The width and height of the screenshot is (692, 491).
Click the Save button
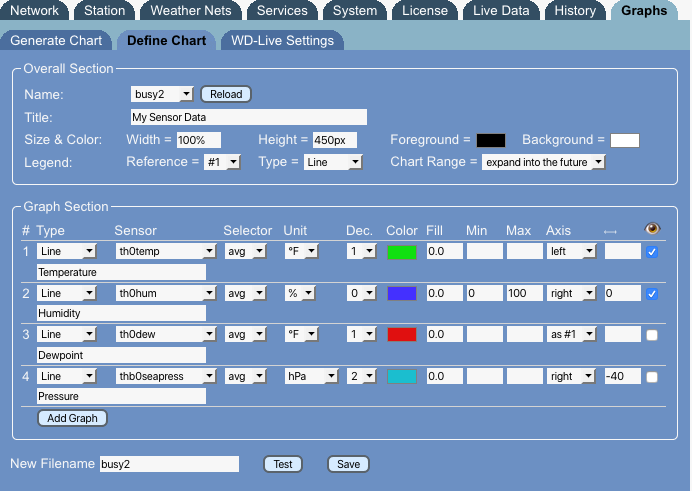[348, 464]
